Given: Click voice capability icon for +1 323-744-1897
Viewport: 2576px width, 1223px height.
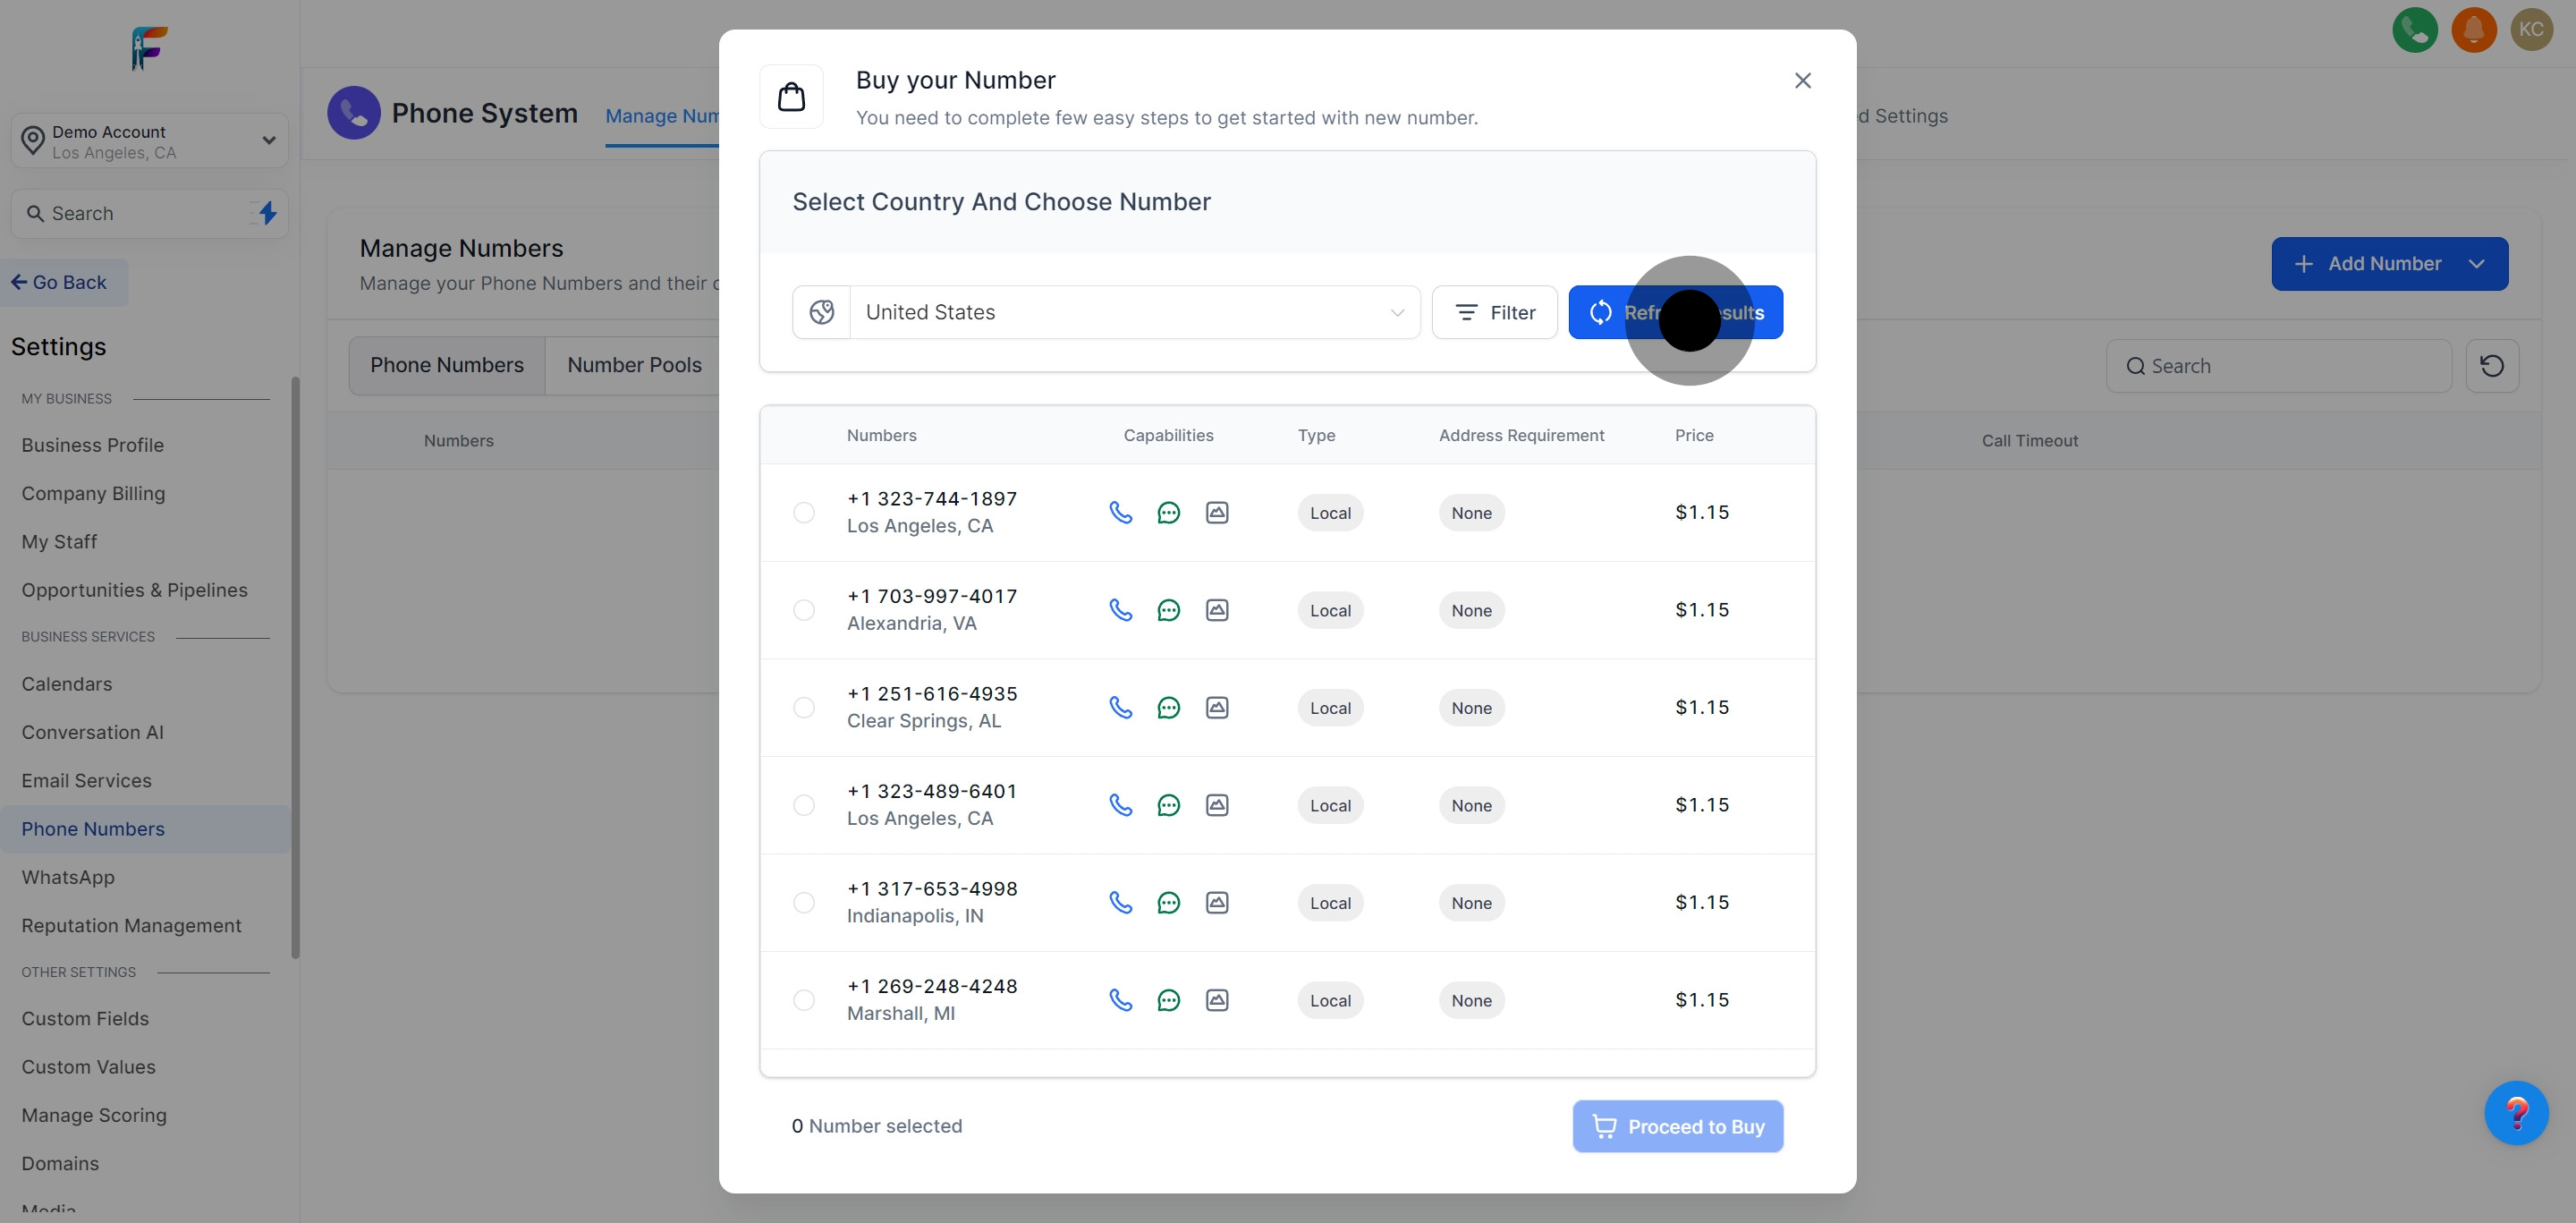Looking at the screenshot, I should [1120, 513].
